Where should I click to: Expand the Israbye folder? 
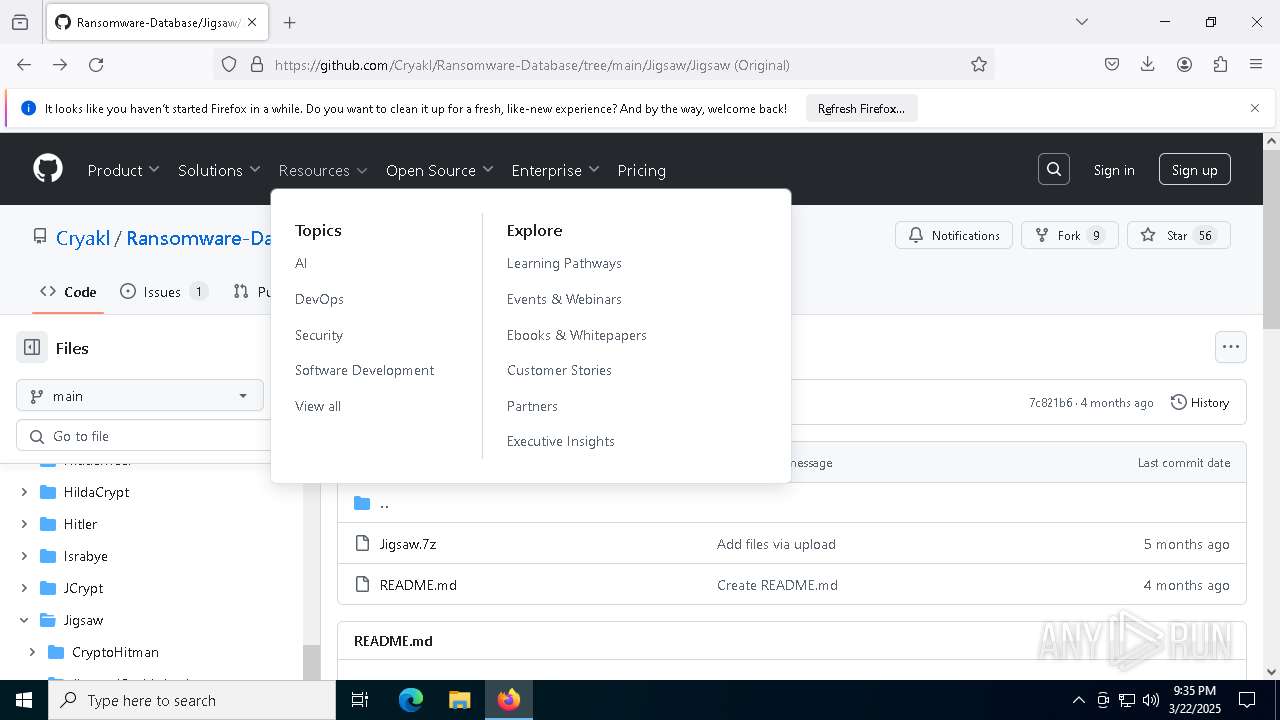[x=24, y=556]
